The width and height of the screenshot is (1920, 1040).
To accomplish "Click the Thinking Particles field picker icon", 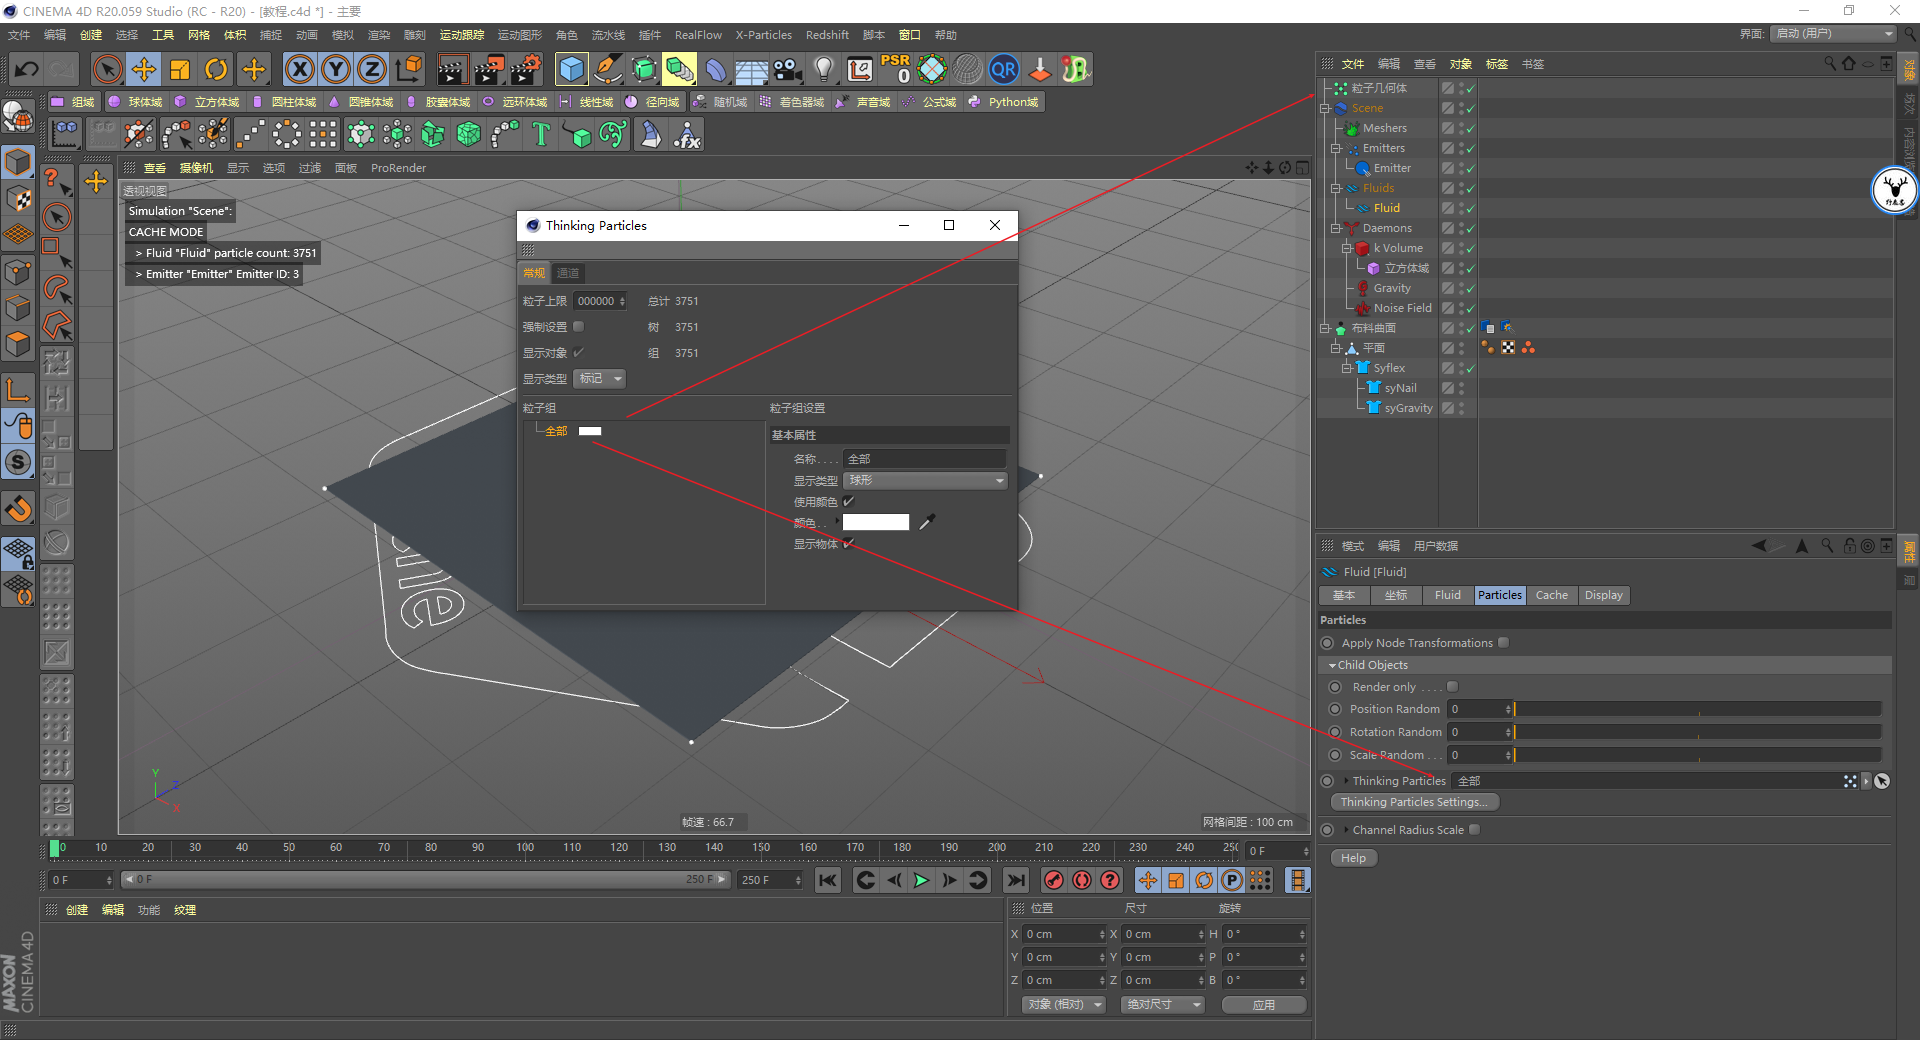I will (x=1882, y=781).
